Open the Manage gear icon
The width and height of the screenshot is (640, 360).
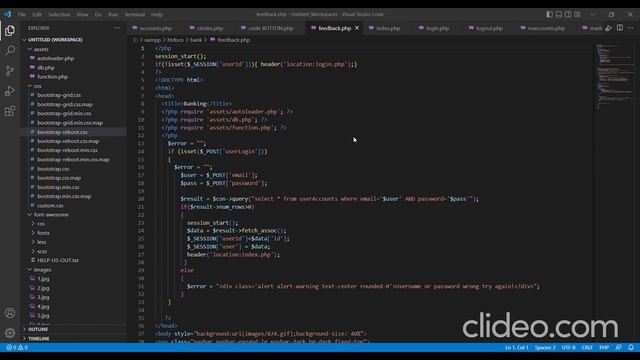(x=10, y=333)
